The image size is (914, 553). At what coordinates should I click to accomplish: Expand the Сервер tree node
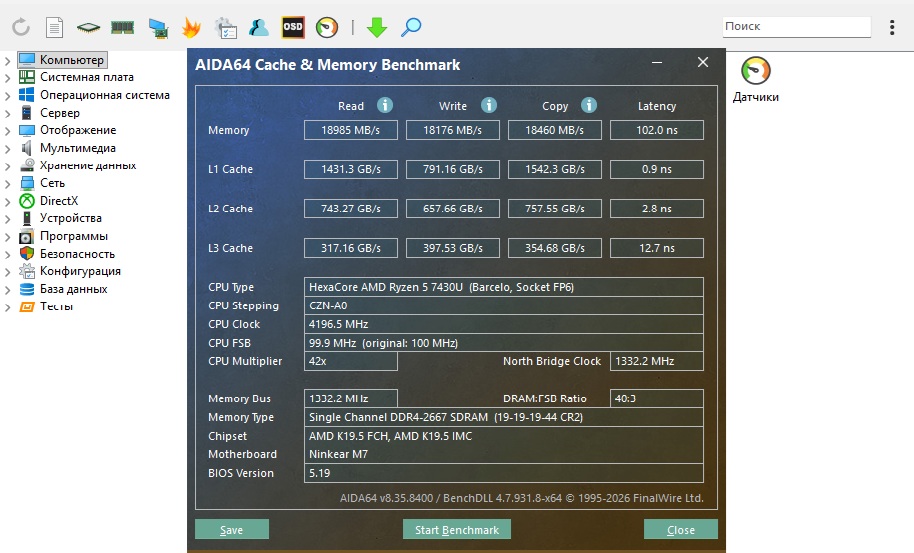coord(8,113)
